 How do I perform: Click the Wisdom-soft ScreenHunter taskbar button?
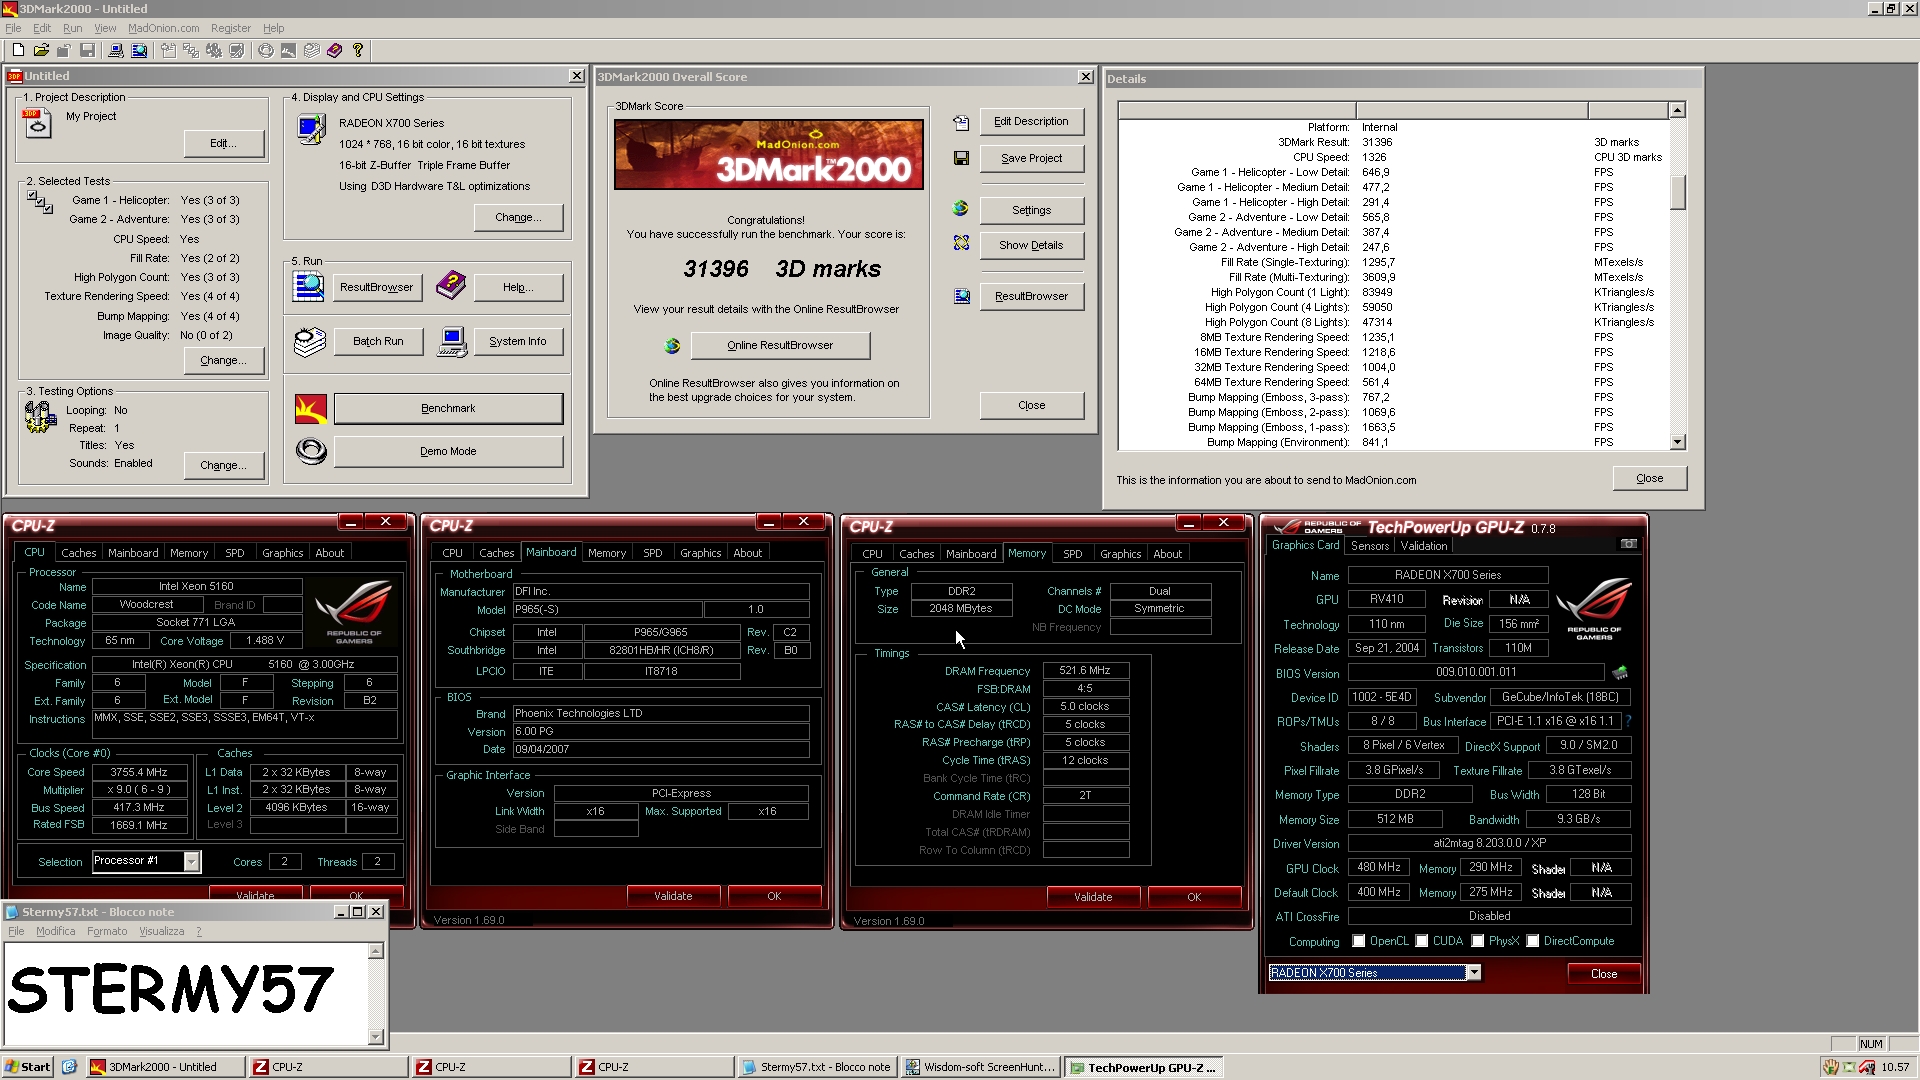point(979,1067)
